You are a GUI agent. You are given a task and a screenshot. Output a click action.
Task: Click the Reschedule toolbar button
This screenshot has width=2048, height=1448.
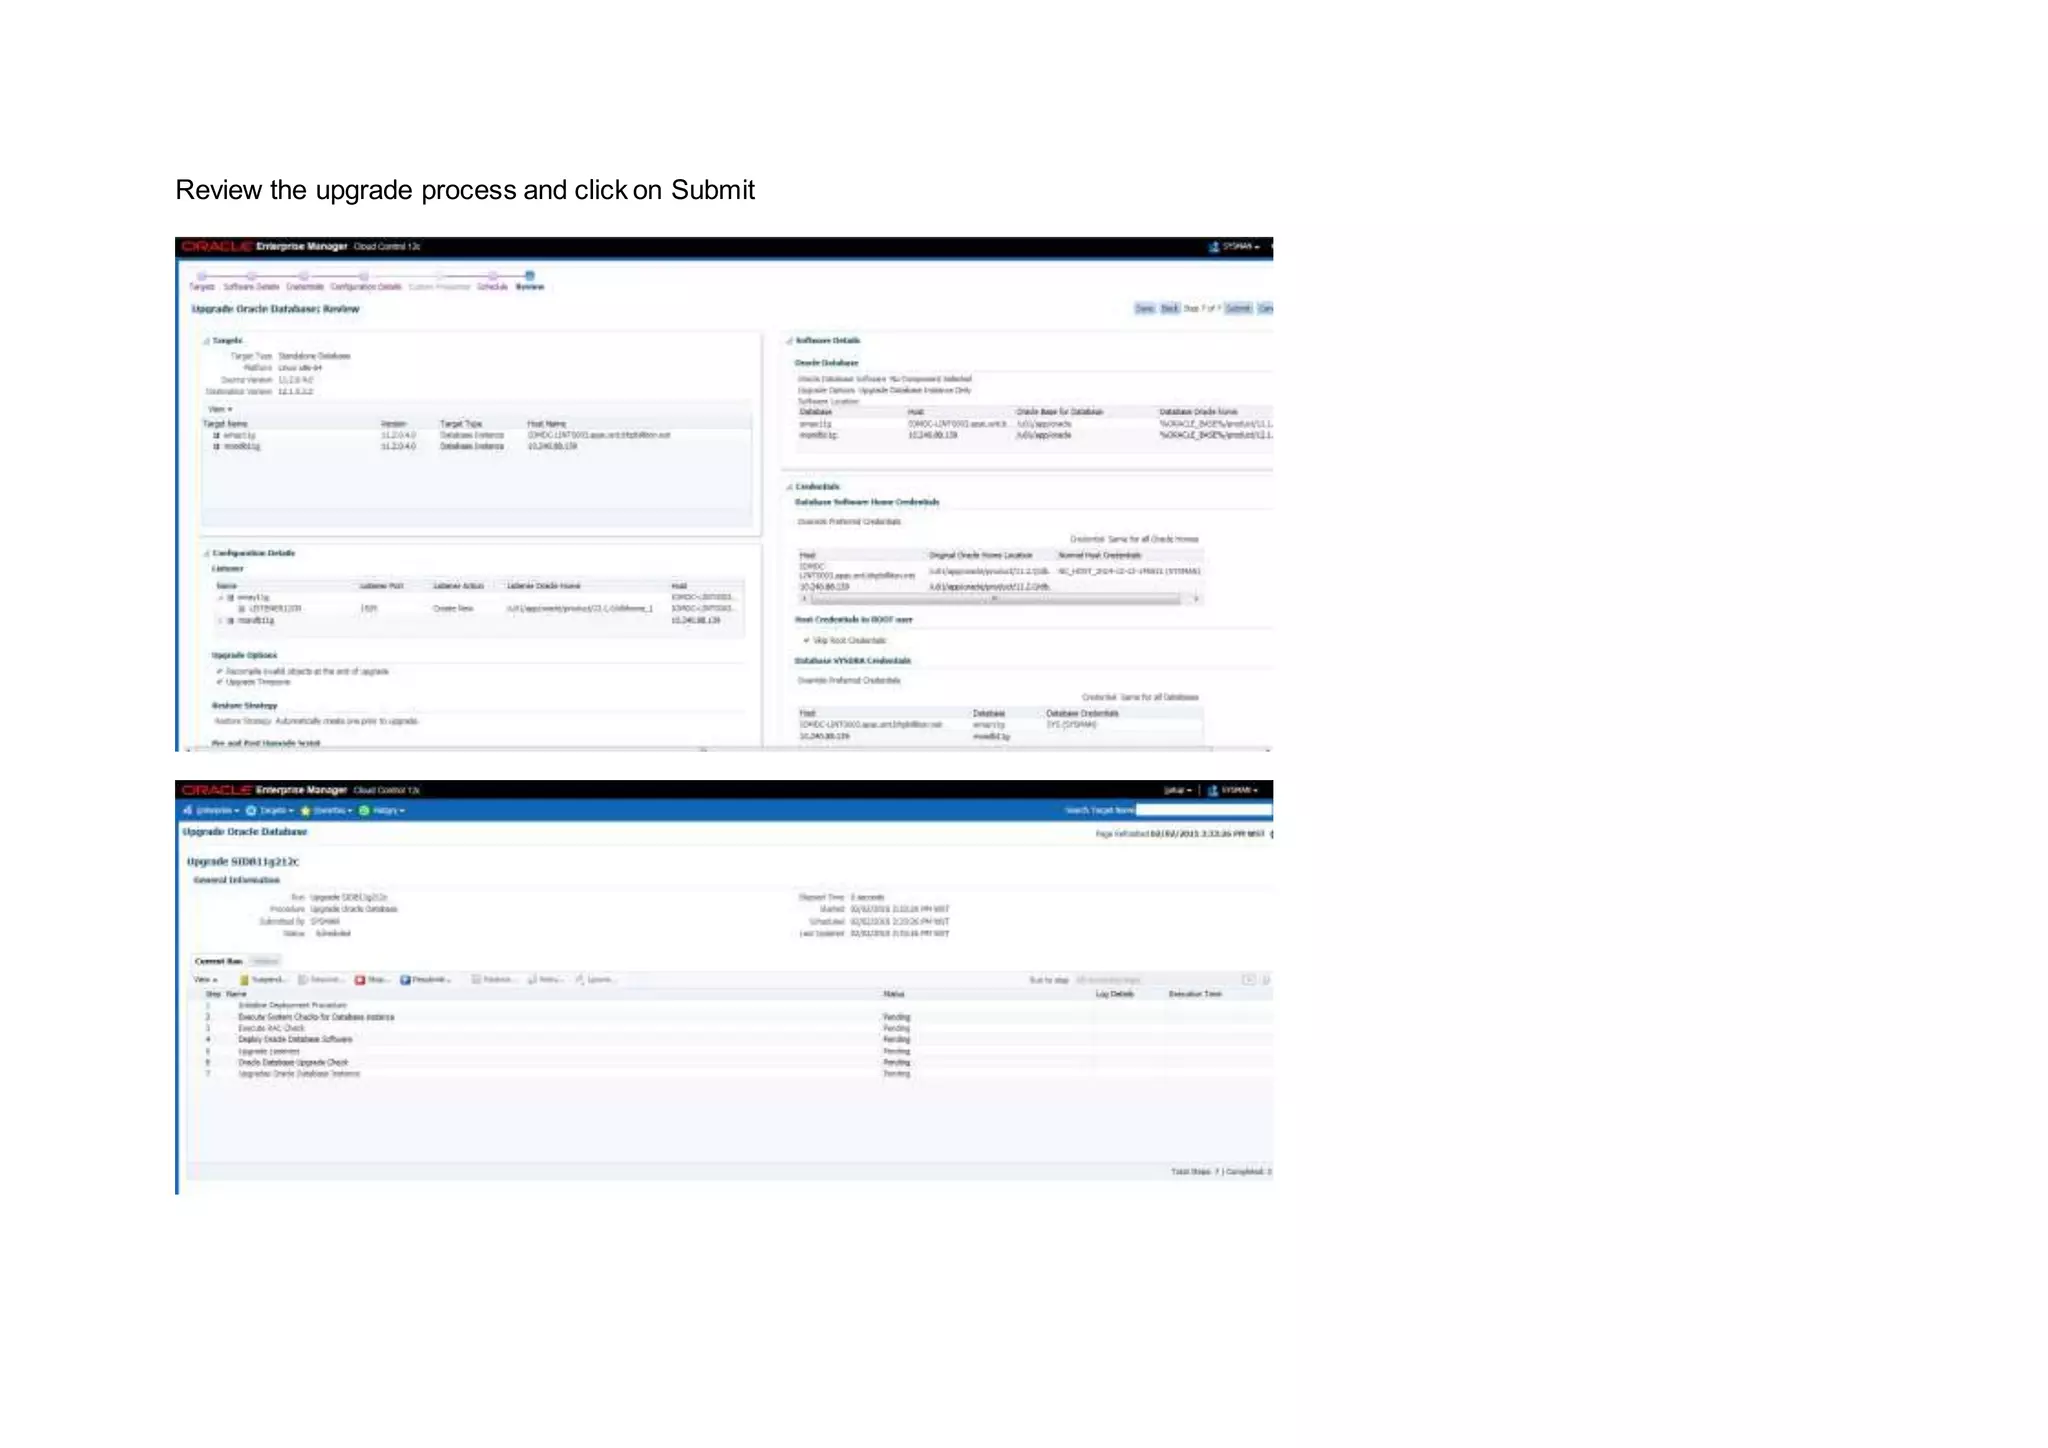click(x=426, y=980)
